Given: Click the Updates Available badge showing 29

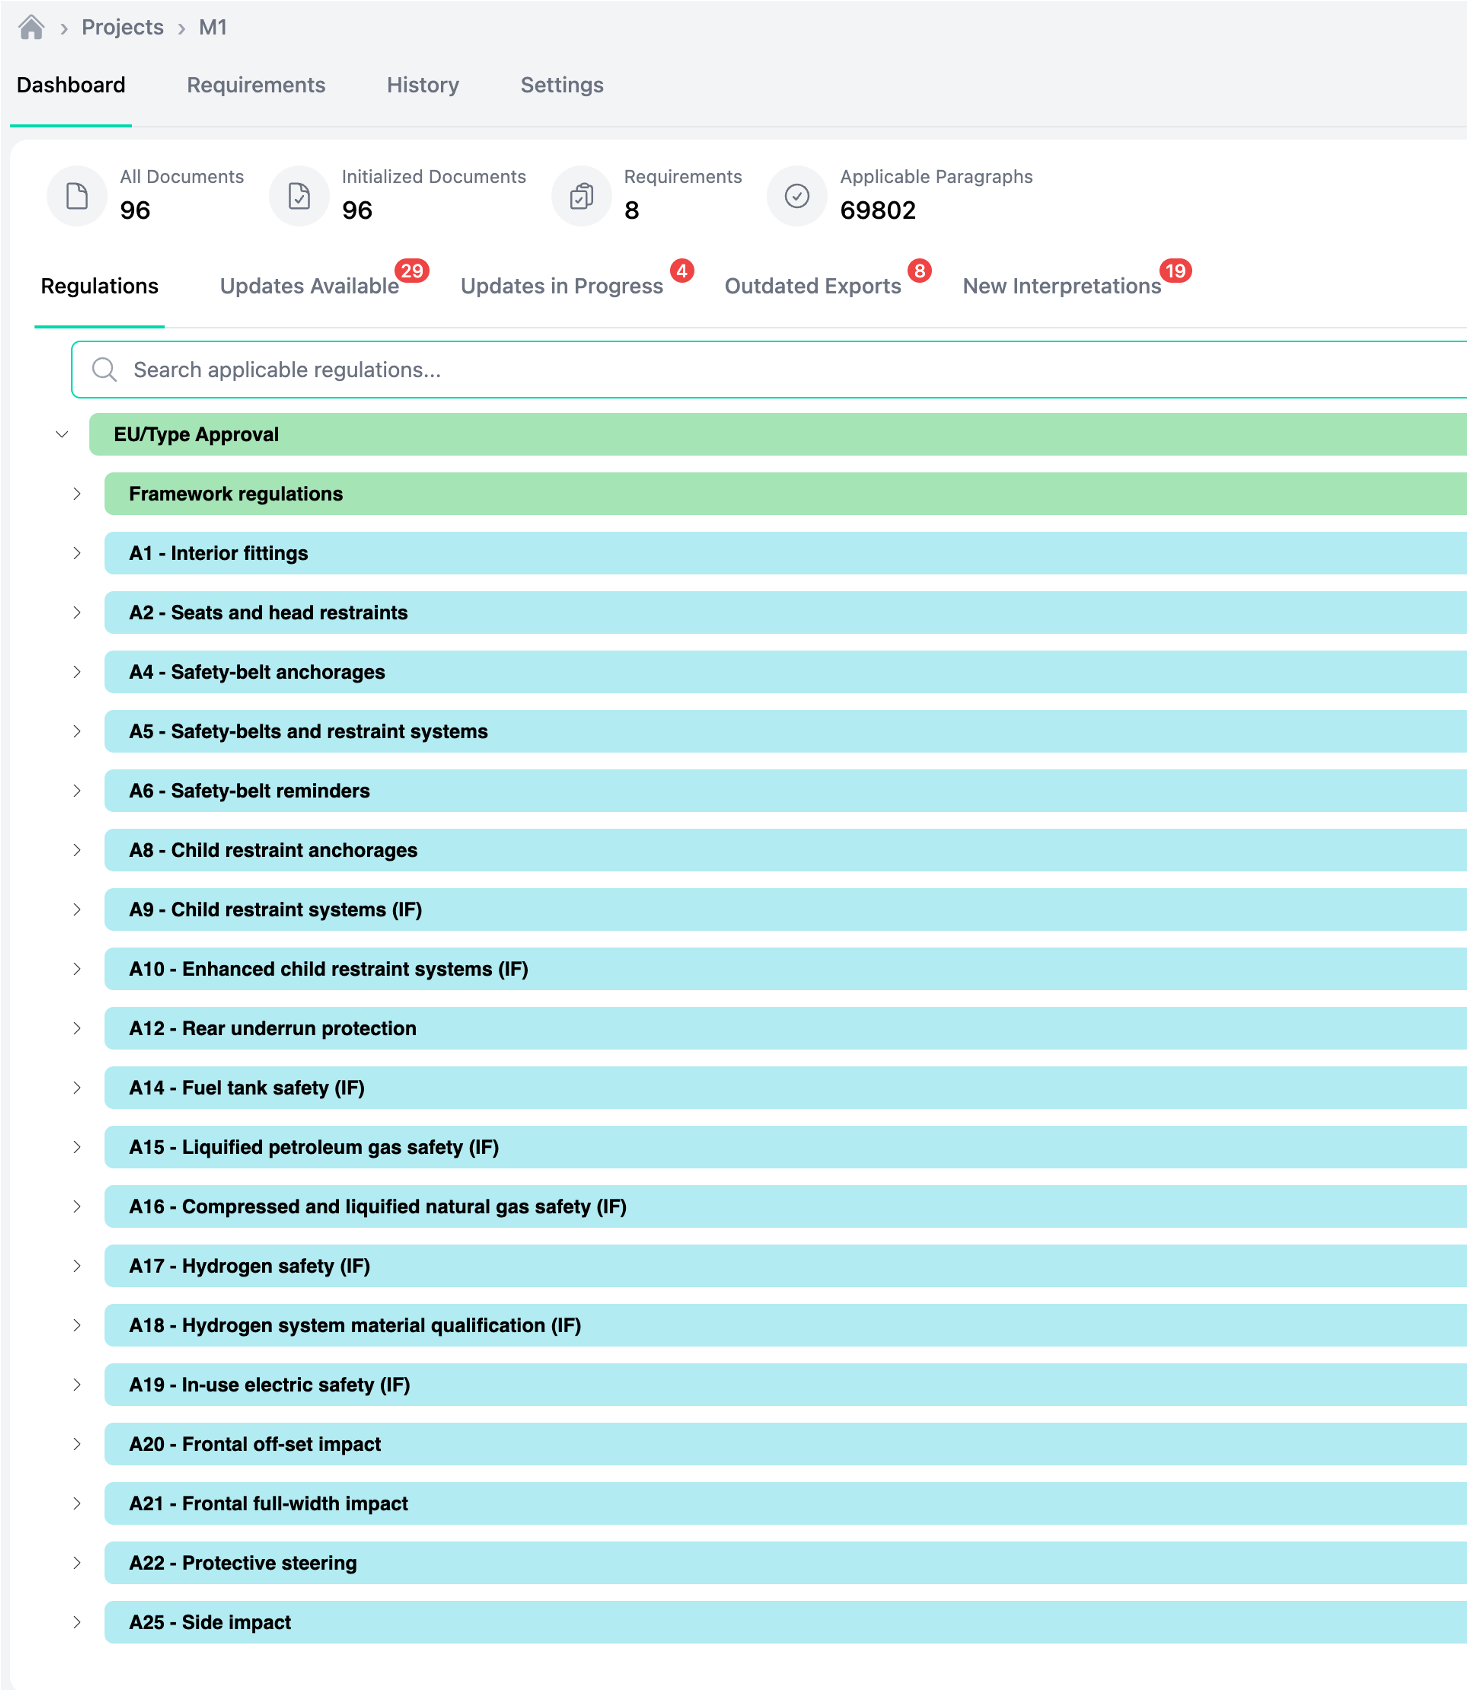Looking at the screenshot, I should point(412,271).
